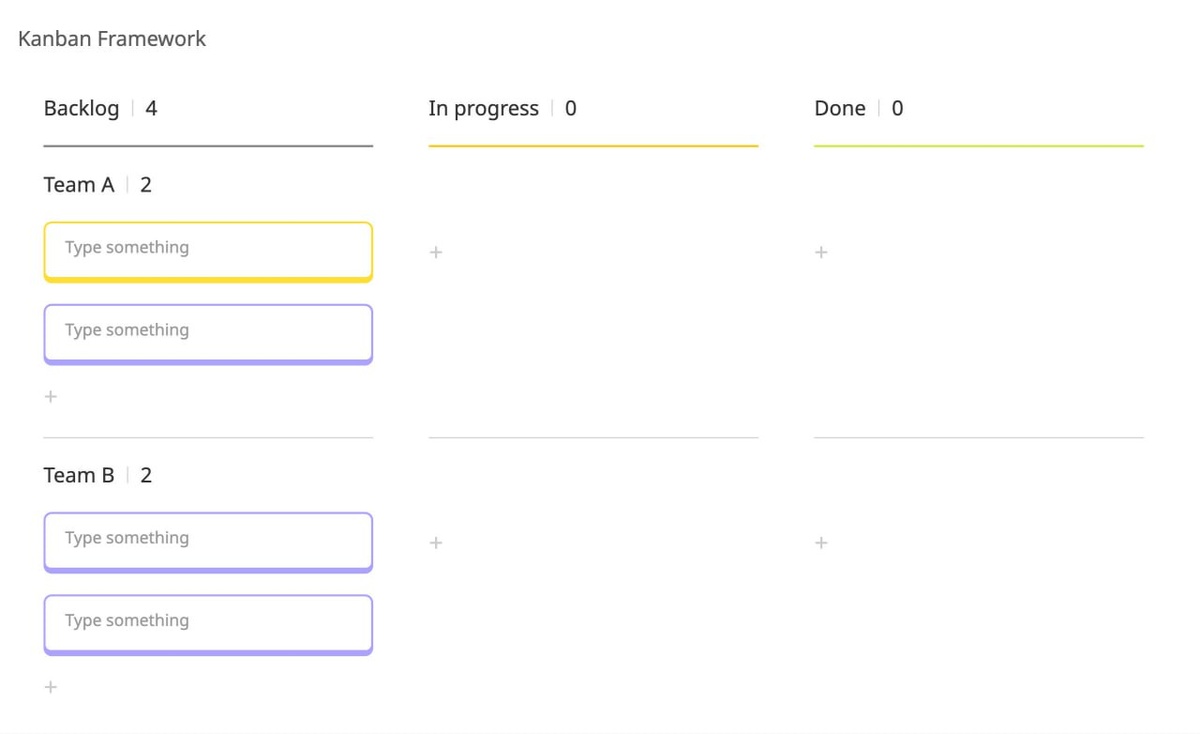Viewport: 1200px width, 734px height.
Task: Select the In progress column title
Action: click(x=483, y=109)
